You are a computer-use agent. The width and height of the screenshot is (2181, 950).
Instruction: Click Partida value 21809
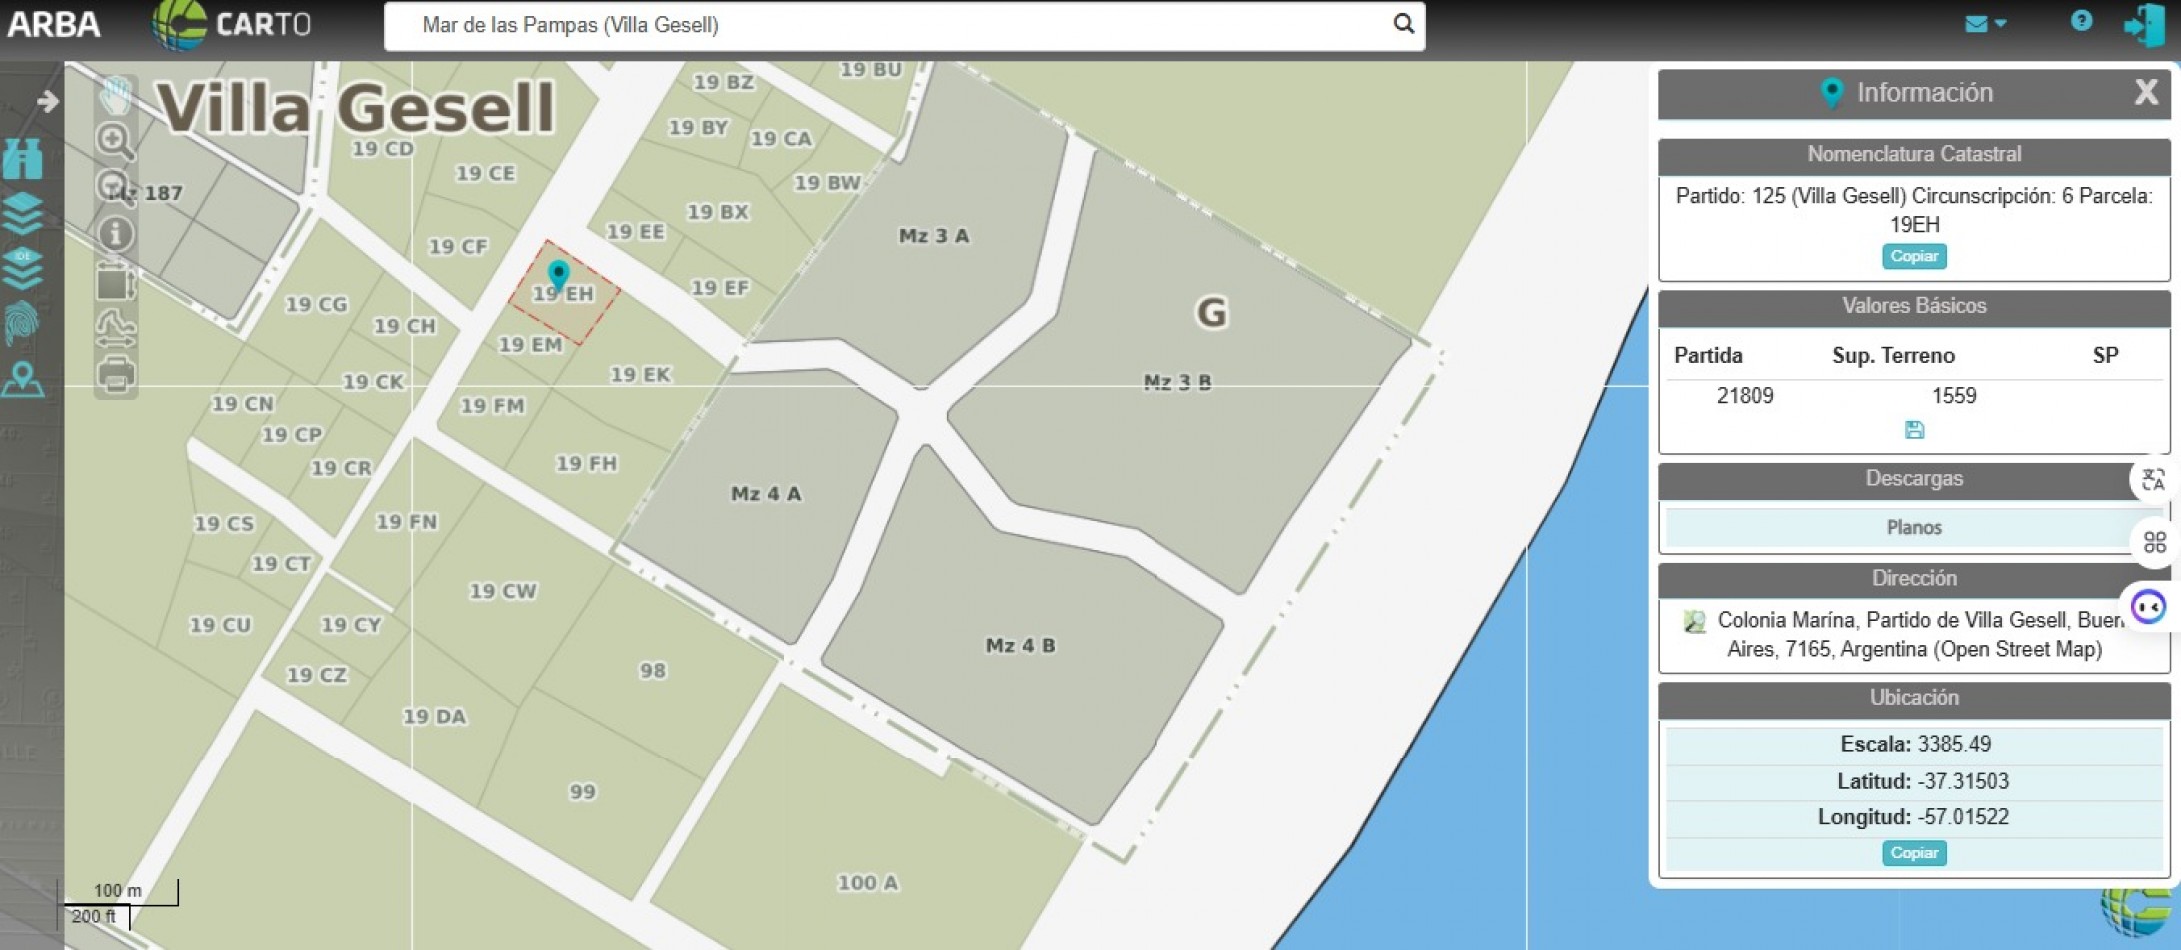1745,396
